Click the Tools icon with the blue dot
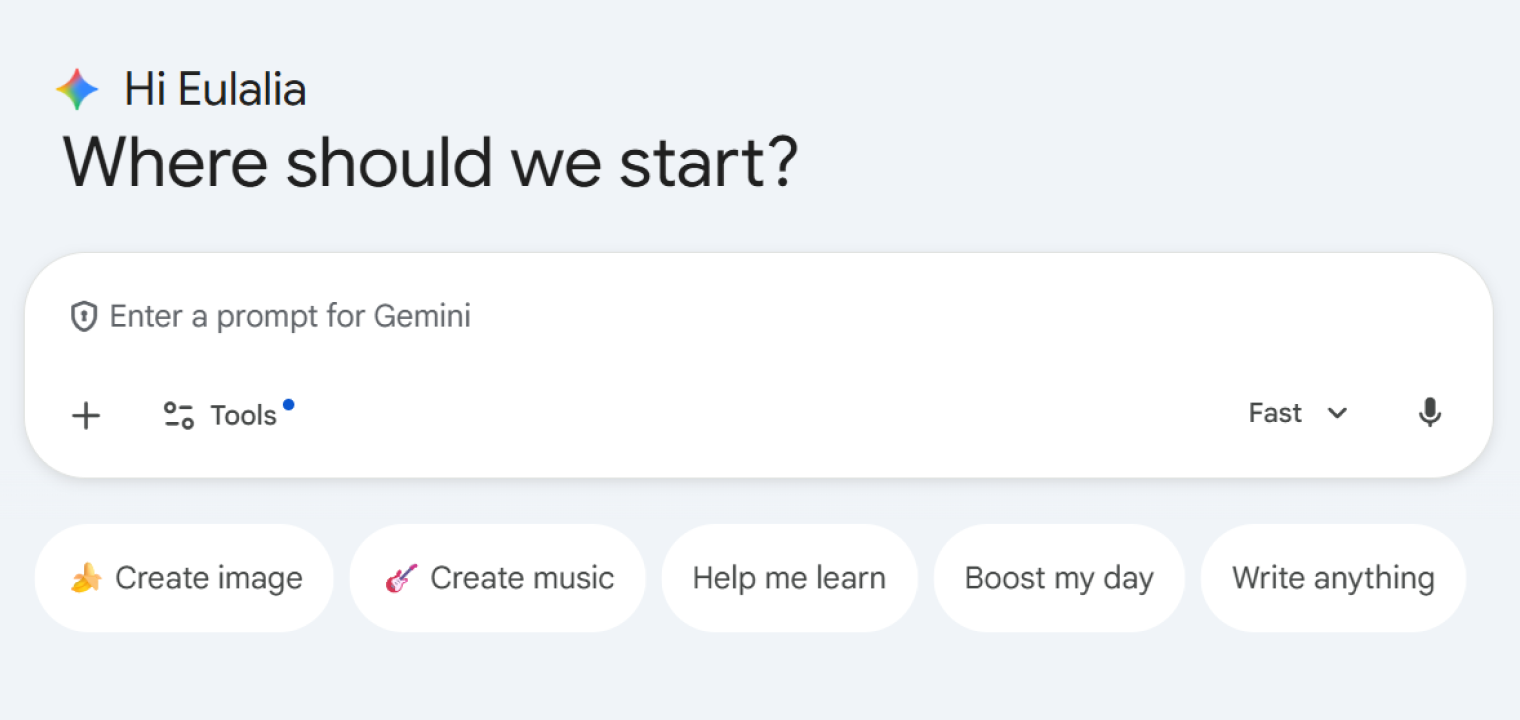This screenshot has height=720, width=1520. [x=178, y=414]
